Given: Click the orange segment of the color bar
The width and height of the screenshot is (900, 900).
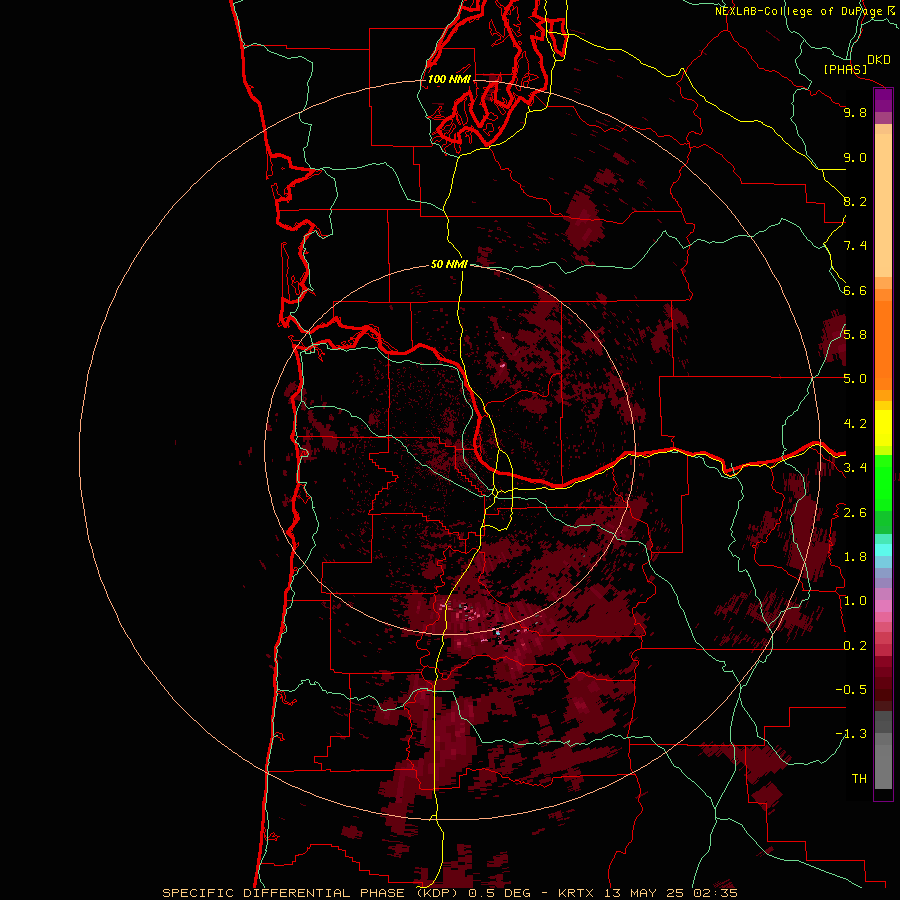Looking at the screenshot, I should pos(883,345).
